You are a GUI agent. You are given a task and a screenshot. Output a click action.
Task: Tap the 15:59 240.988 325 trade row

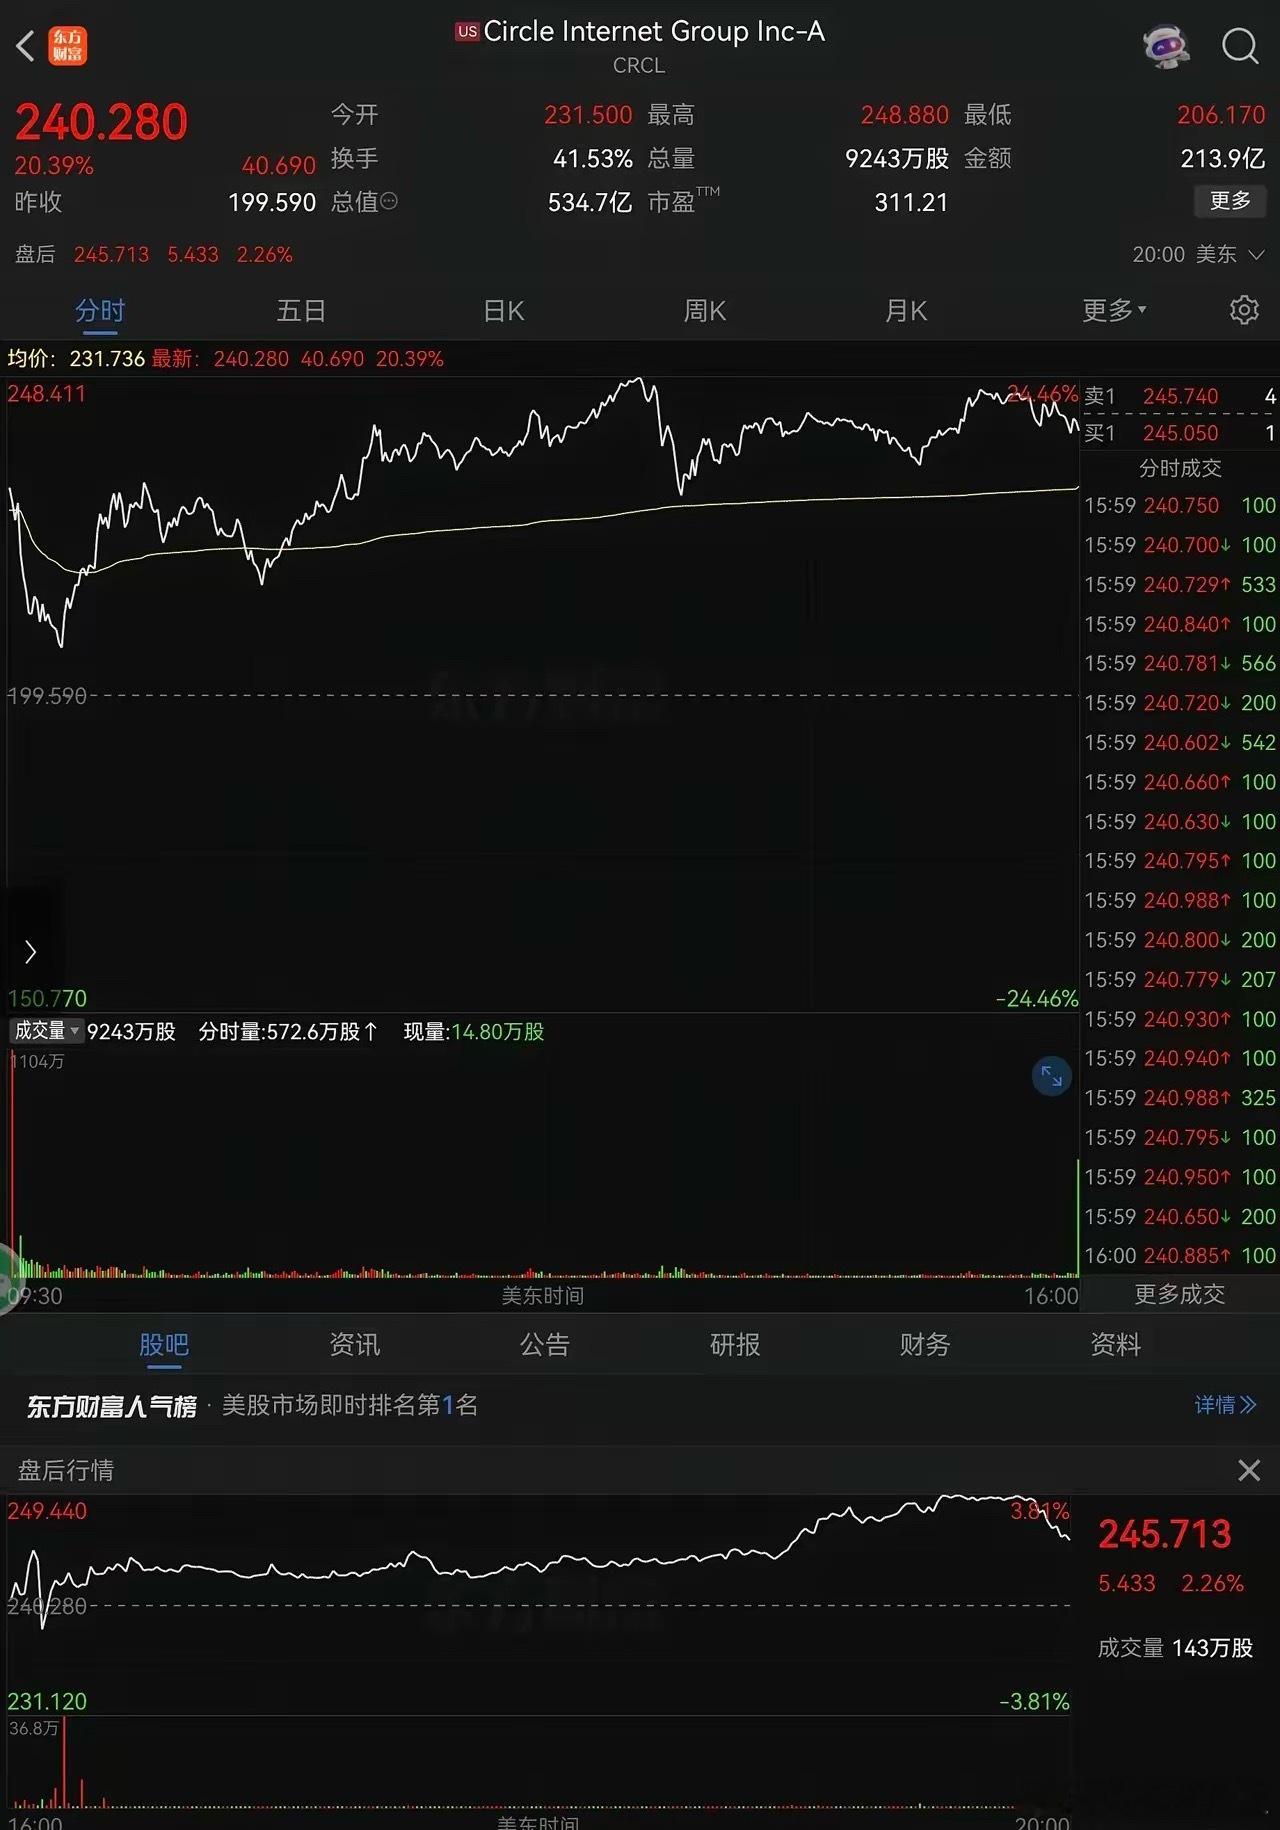tap(1180, 1097)
